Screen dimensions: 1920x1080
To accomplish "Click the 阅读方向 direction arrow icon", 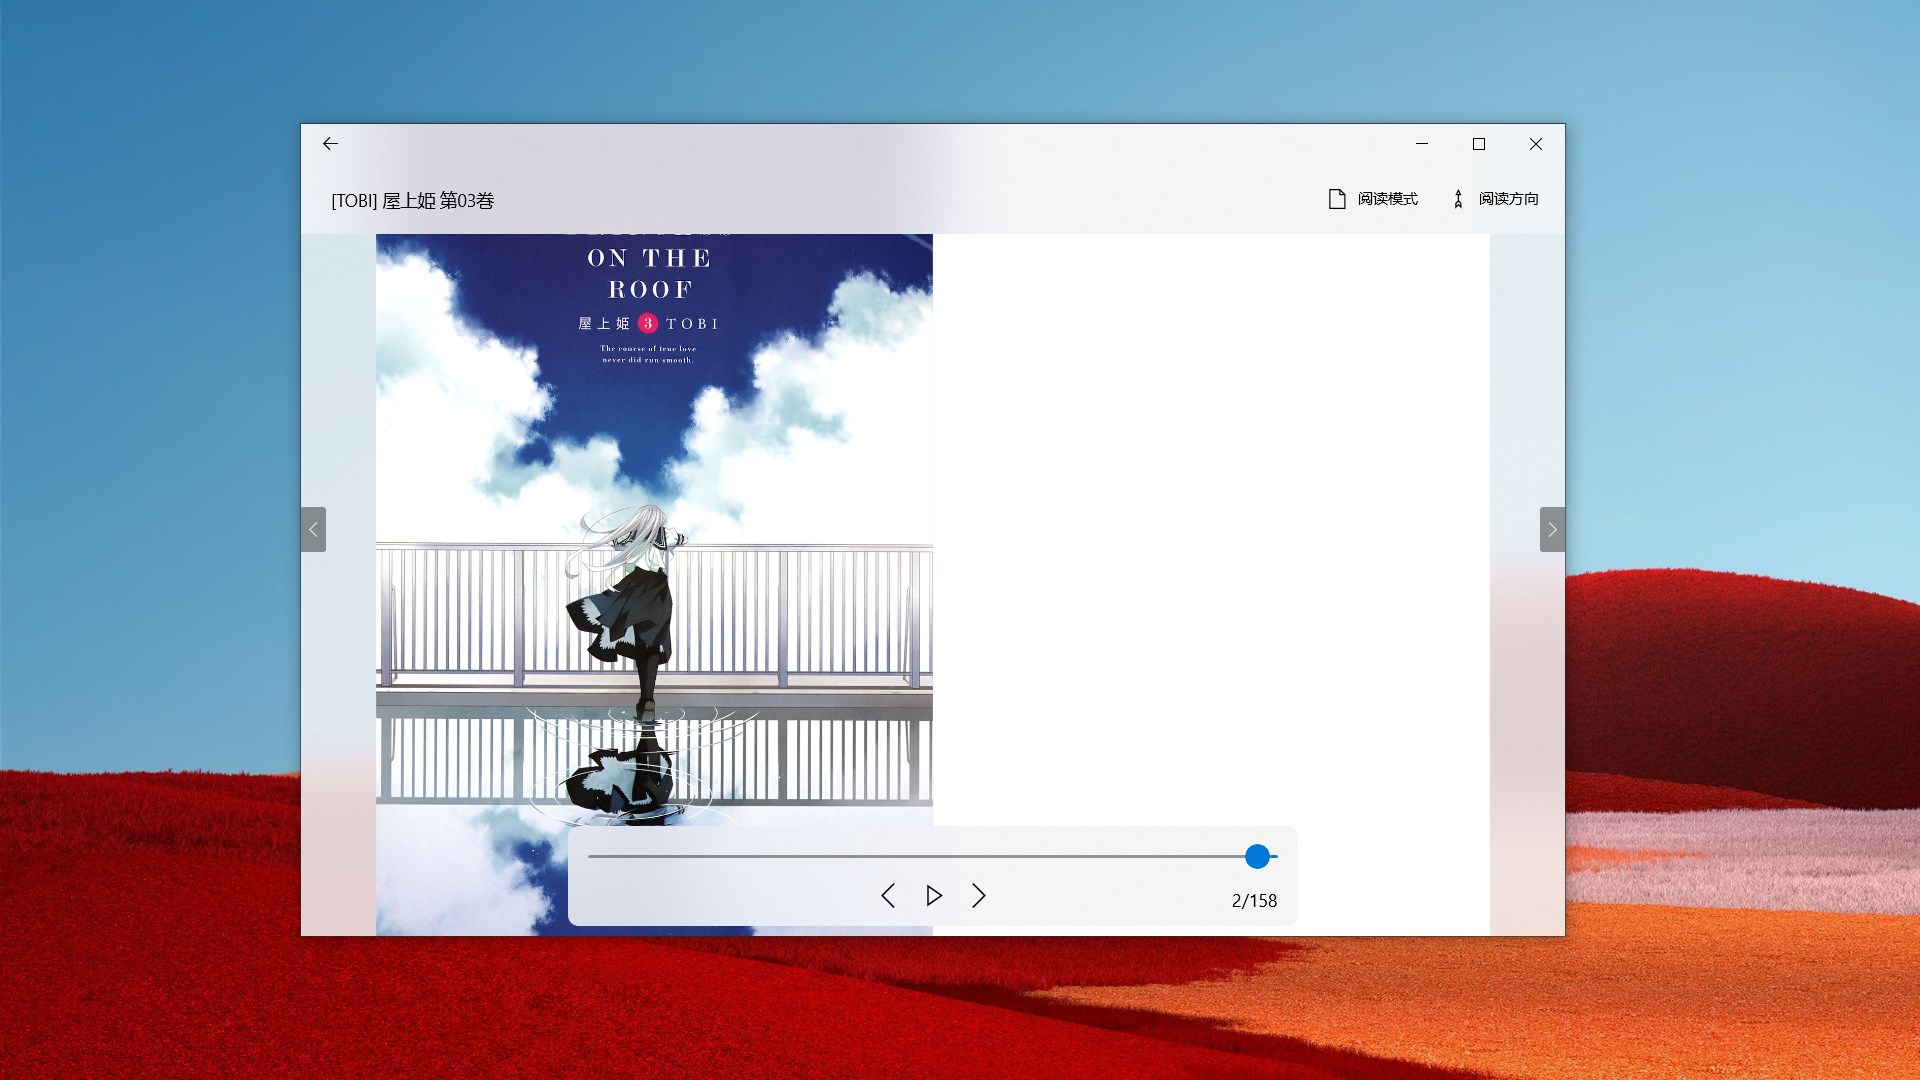I will (1458, 199).
